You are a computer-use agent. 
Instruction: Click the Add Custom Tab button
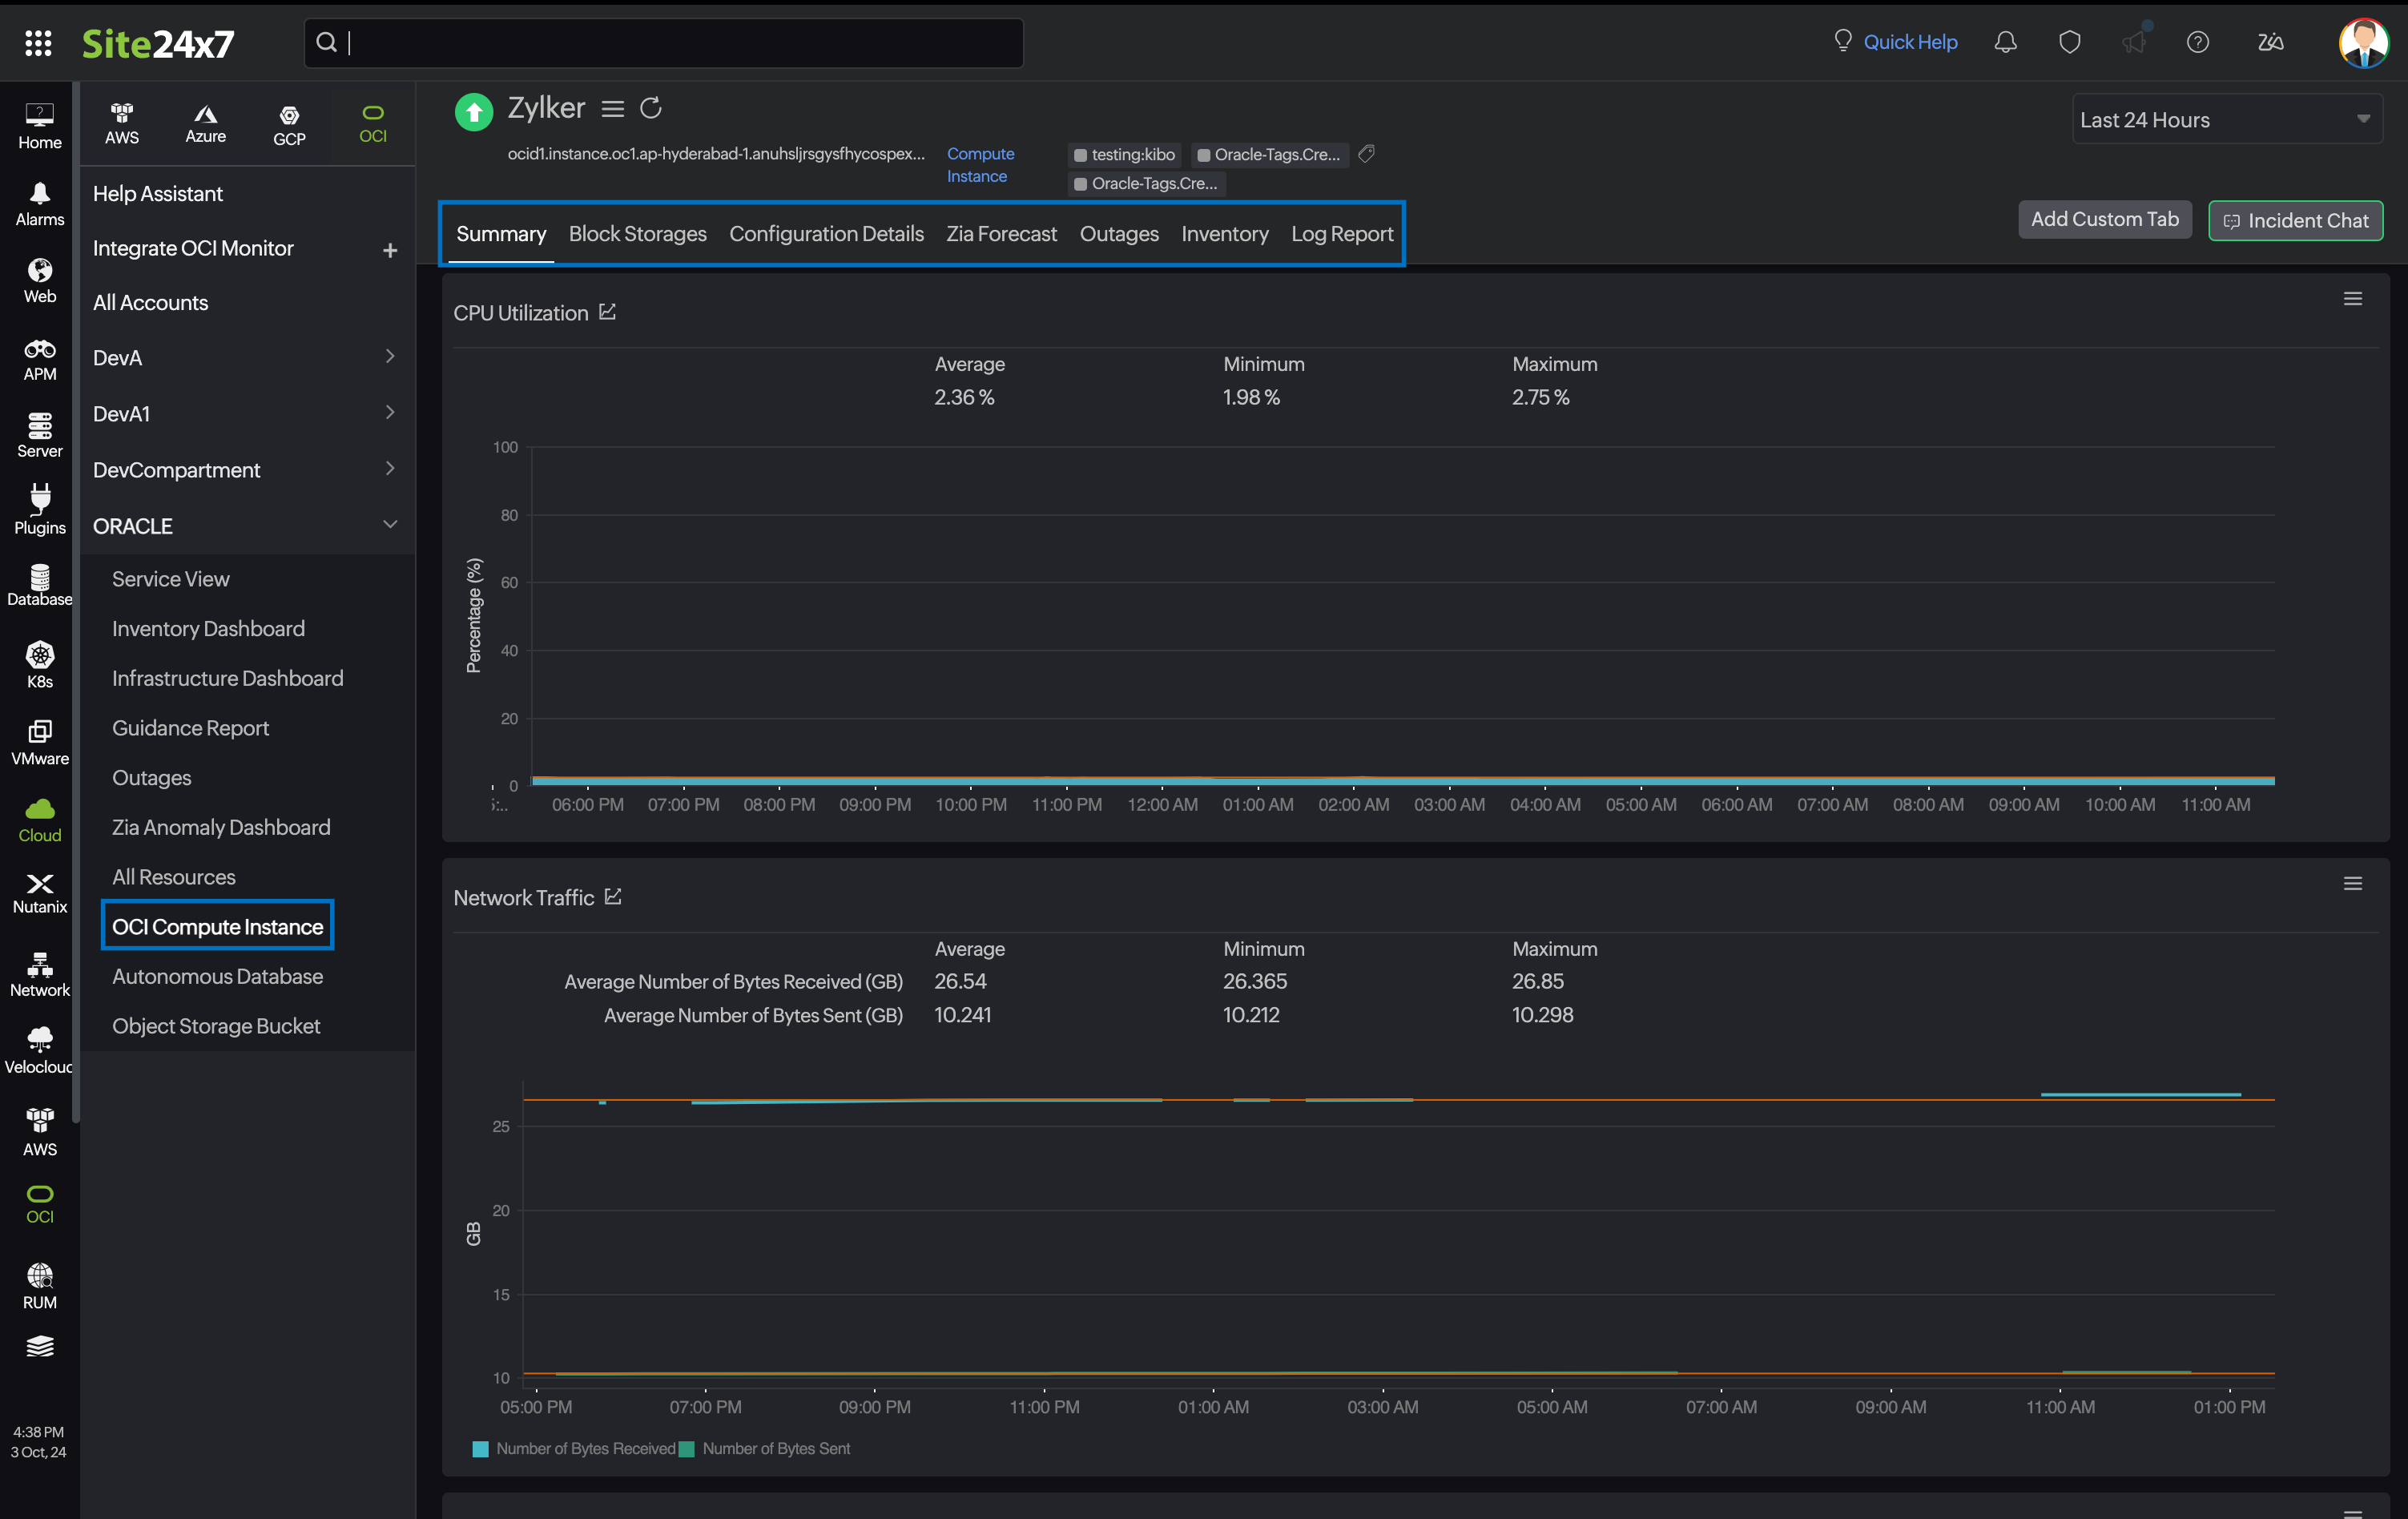(x=2104, y=219)
